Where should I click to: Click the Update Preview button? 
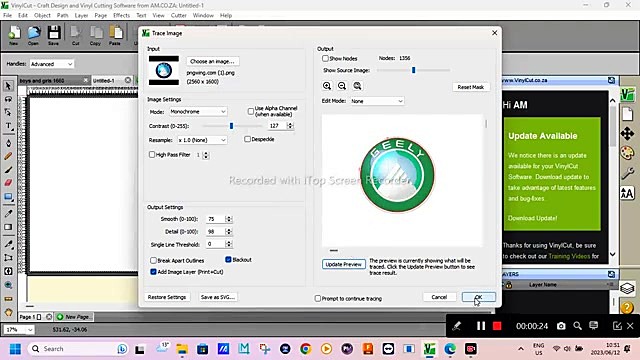[x=344, y=264]
